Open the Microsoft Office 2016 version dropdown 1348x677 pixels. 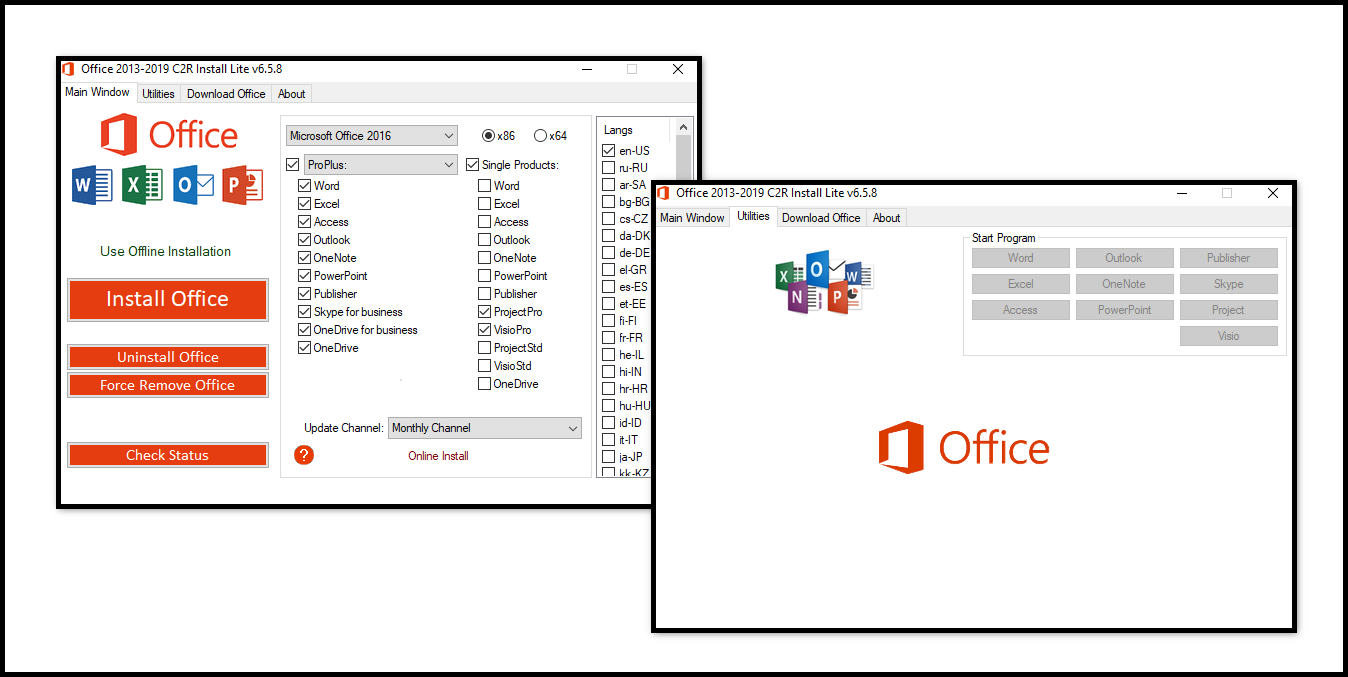[x=371, y=135]
